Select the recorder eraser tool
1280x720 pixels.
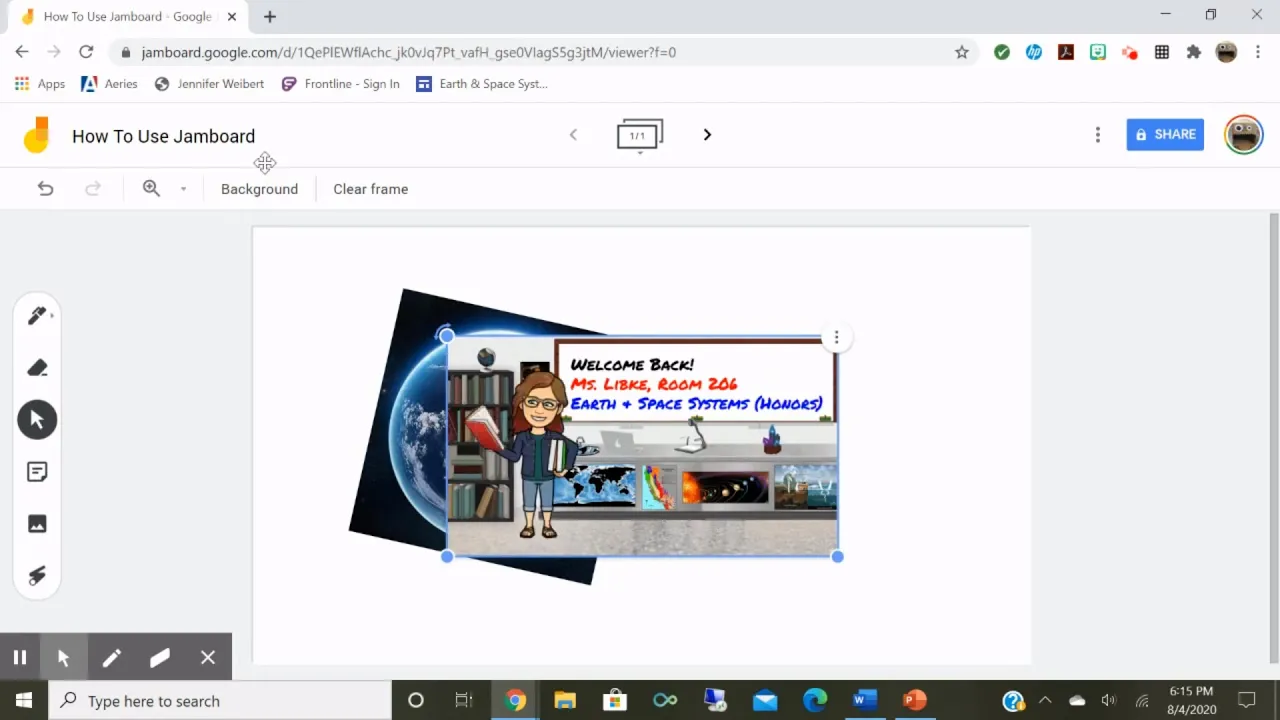pos(159,657)
